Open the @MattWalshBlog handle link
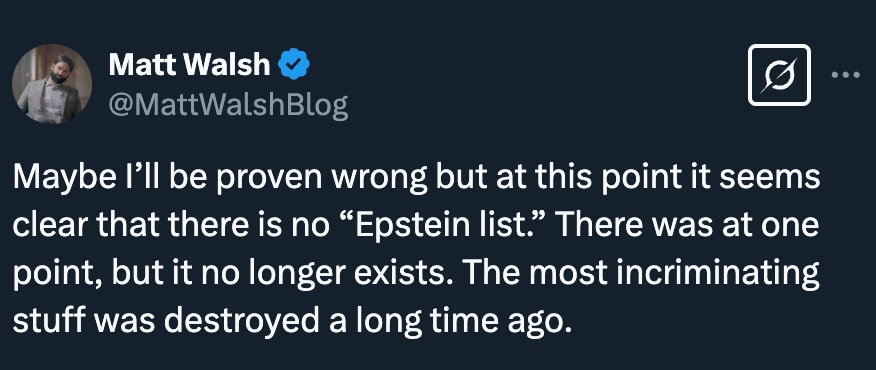The image size is (876, 370). pos(228,106)
